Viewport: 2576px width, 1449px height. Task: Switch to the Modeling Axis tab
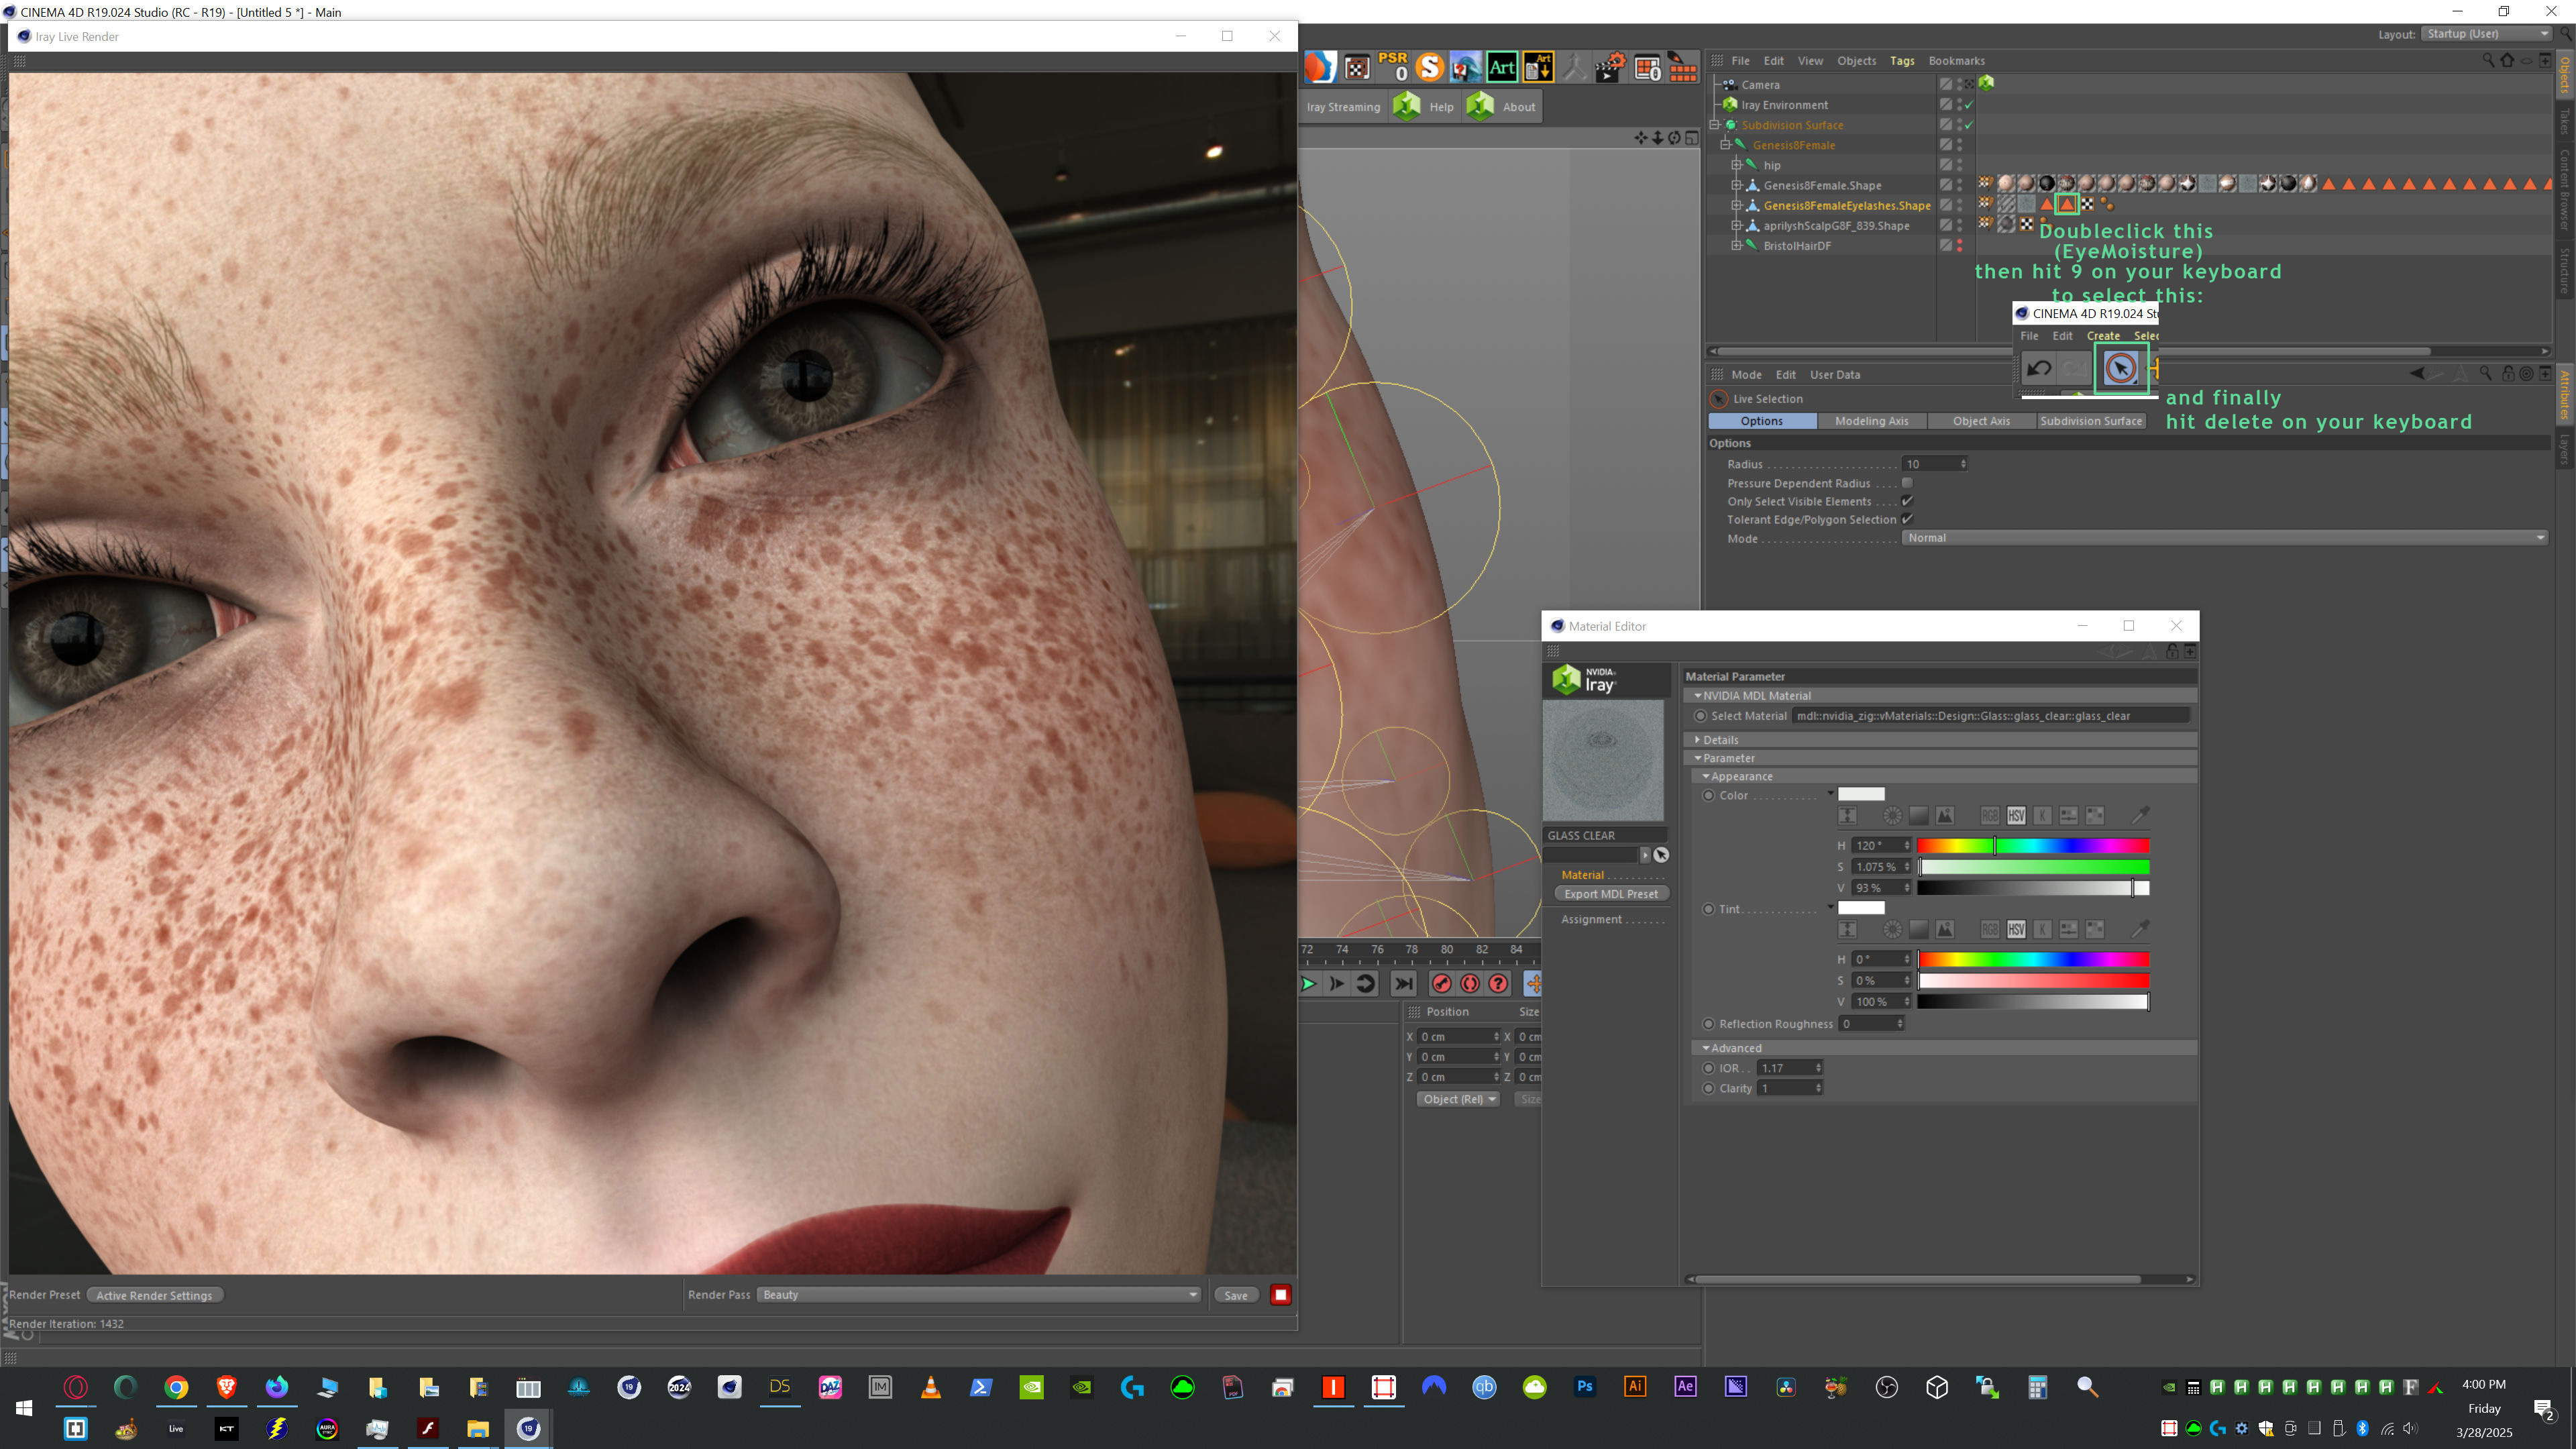click(1871, 421)
